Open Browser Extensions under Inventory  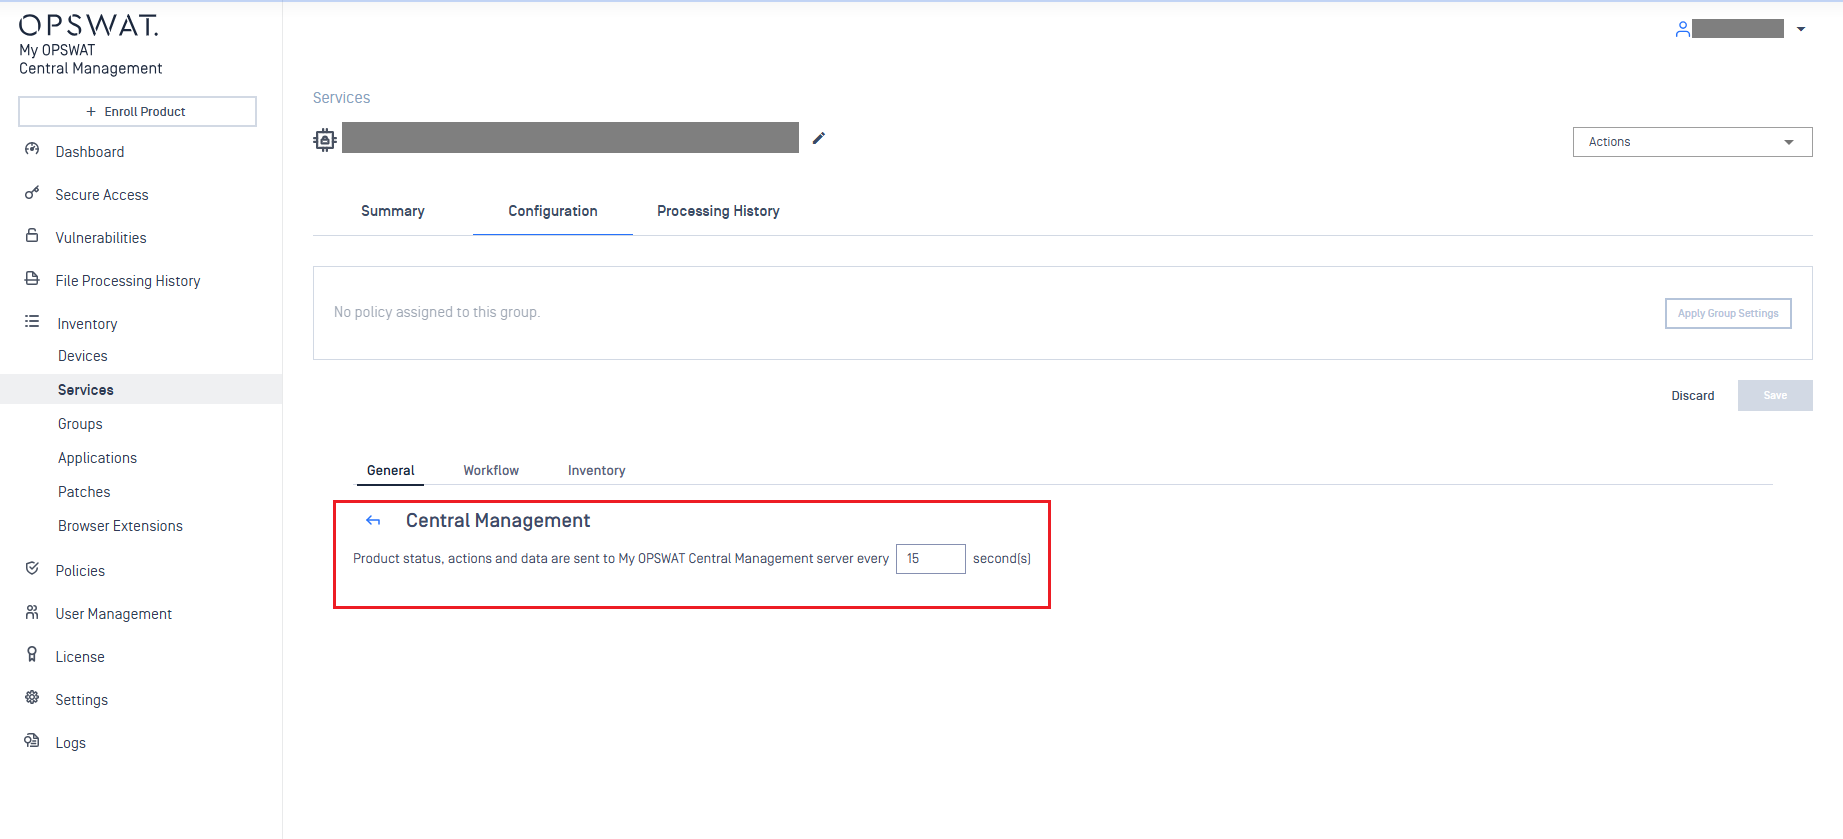click(120, 526)
